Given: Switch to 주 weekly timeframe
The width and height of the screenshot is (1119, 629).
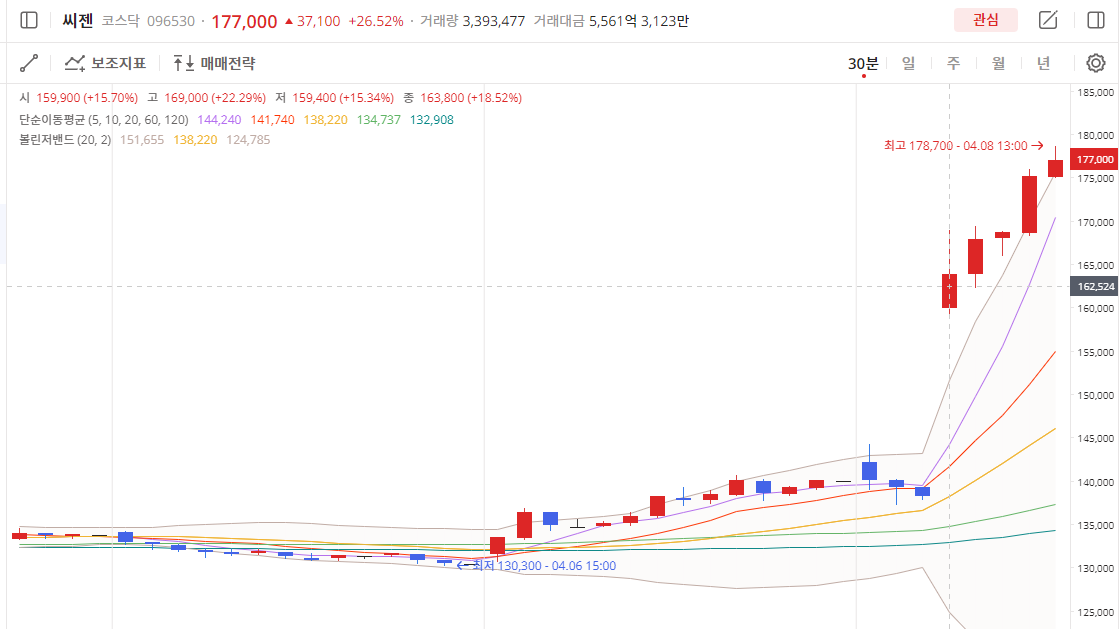Looking at the screenshot, I should (953, 64).
